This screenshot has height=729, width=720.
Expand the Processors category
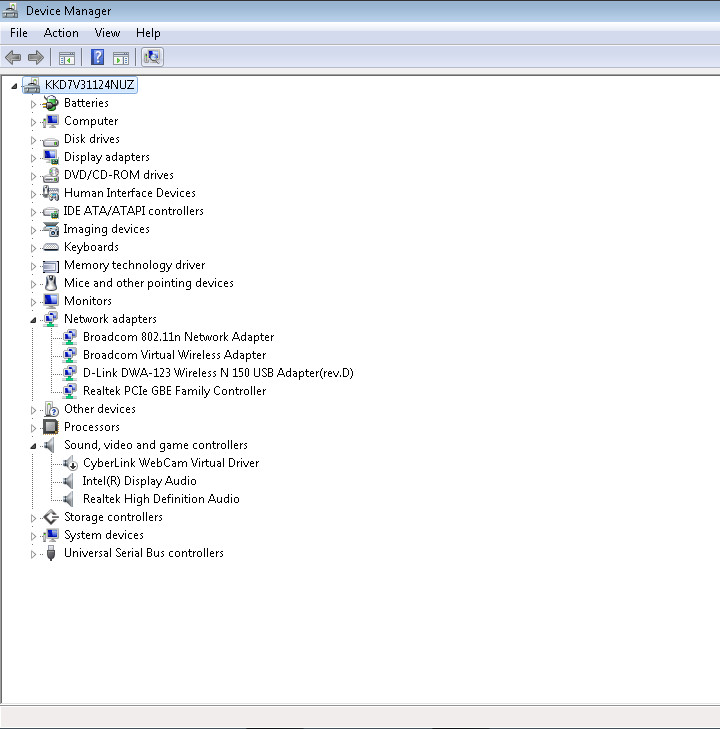33,428
